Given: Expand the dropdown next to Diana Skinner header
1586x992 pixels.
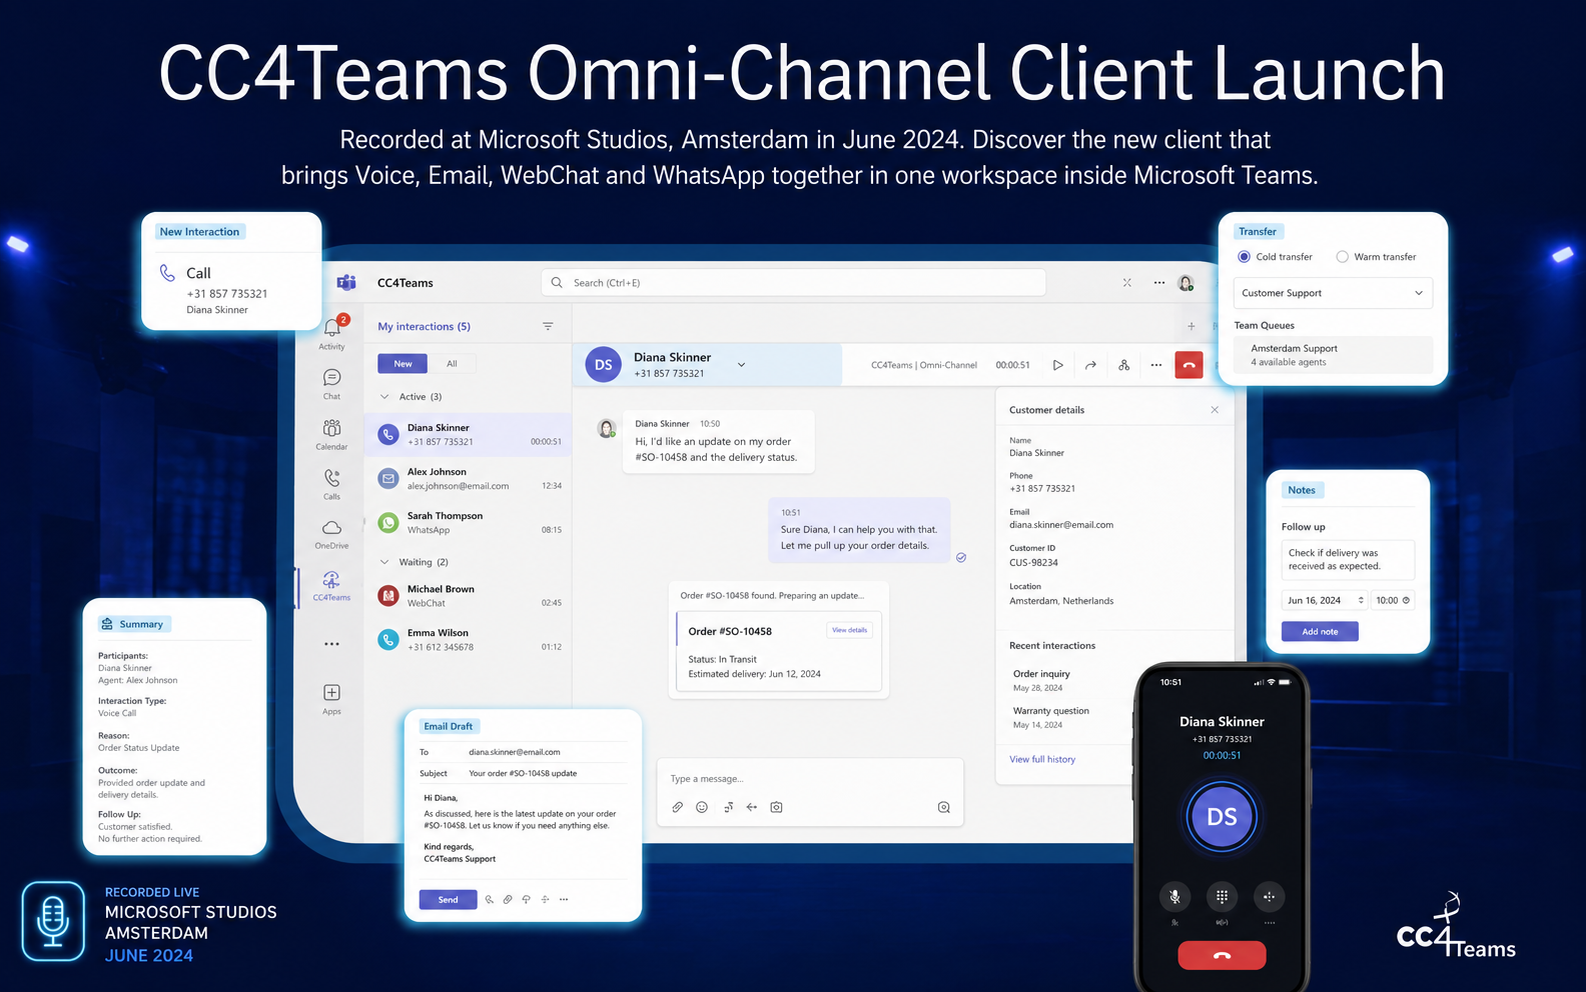Looking at the screenshot, I should point(741,365).
